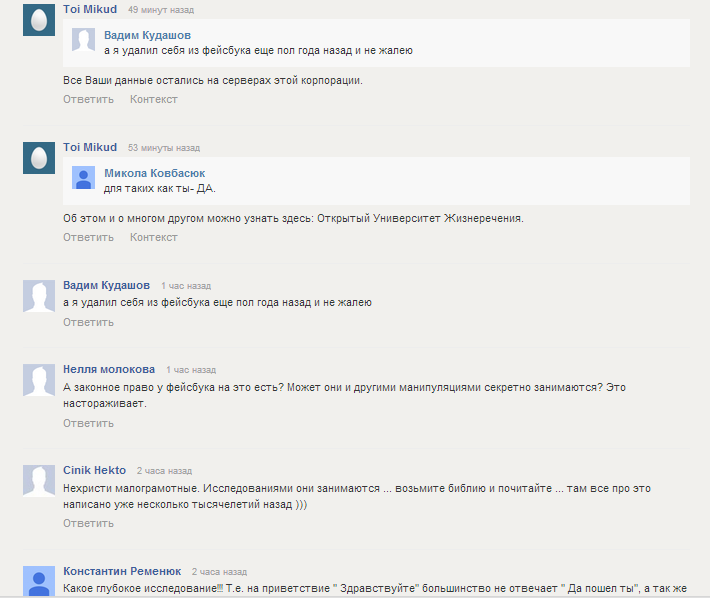Reply to the comment about servers via Ответить
This screenshot has height=598, width=710.
click(88, 99)
